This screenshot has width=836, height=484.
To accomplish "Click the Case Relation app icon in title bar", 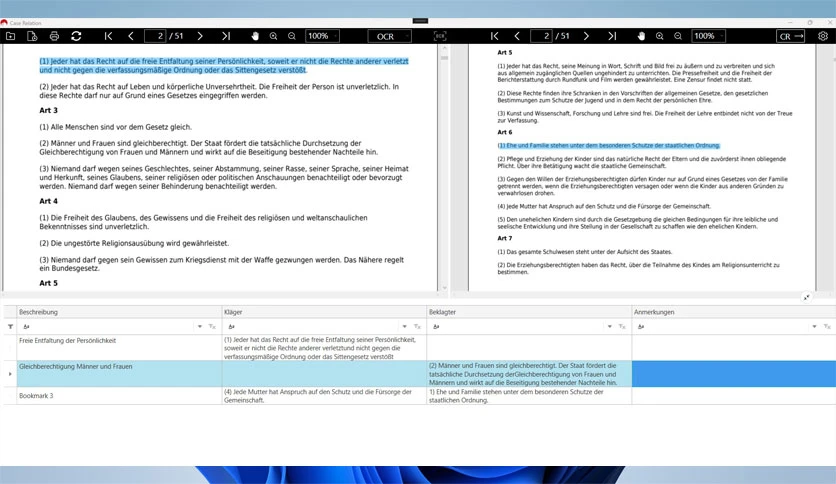I will click(x=4, y=23).
